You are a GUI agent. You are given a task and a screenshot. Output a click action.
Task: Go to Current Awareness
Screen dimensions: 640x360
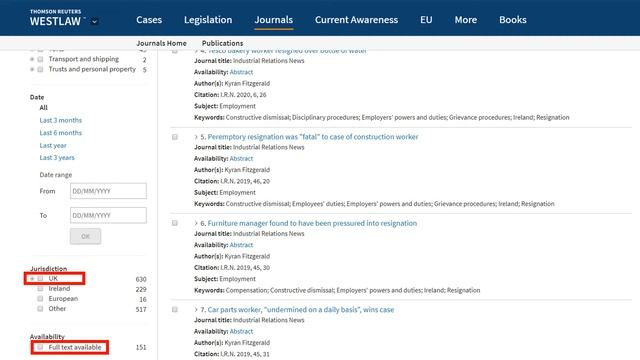[356, 20]
